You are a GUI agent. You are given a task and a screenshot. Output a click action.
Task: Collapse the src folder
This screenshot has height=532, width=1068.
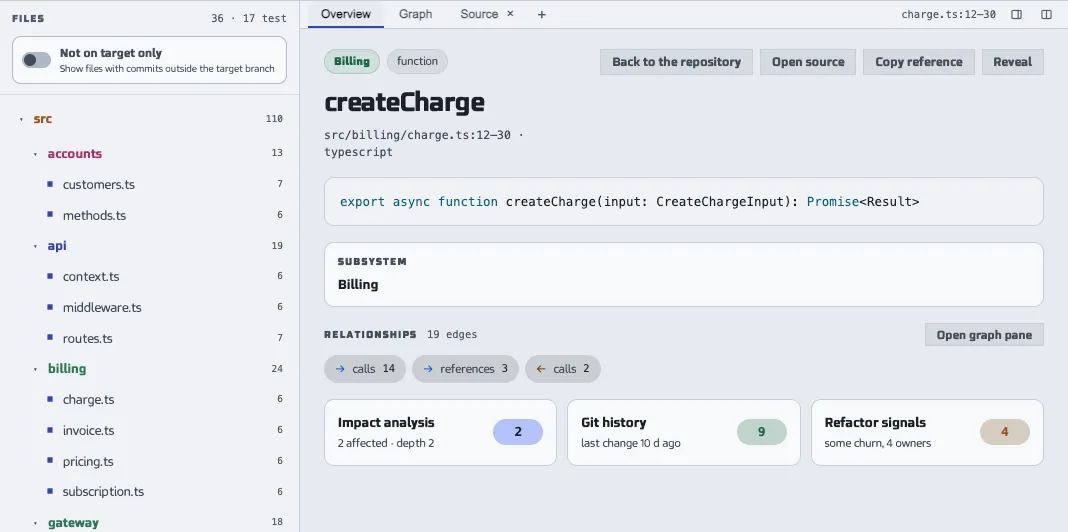21,119
